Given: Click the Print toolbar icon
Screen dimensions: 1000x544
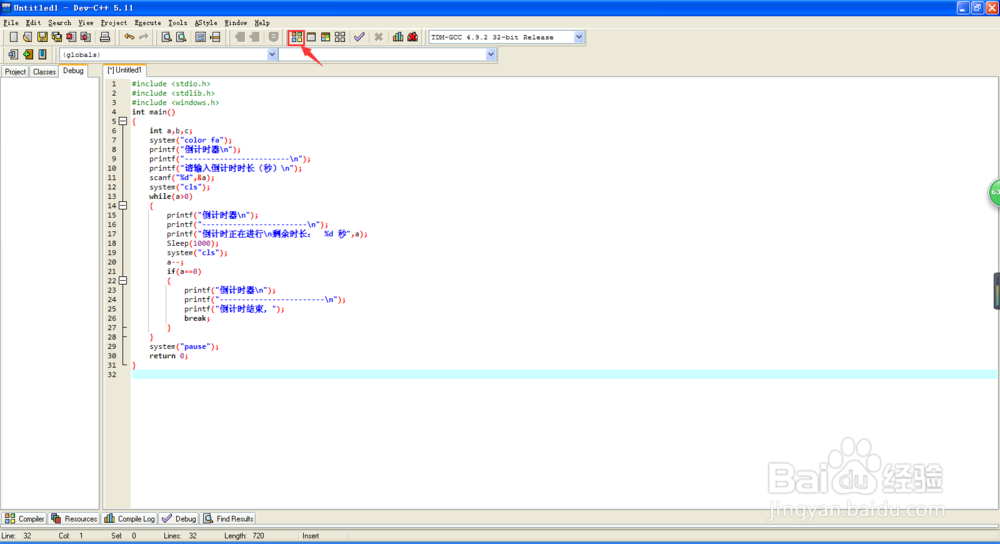Looking at the screenshot, I should click(105, 37).
